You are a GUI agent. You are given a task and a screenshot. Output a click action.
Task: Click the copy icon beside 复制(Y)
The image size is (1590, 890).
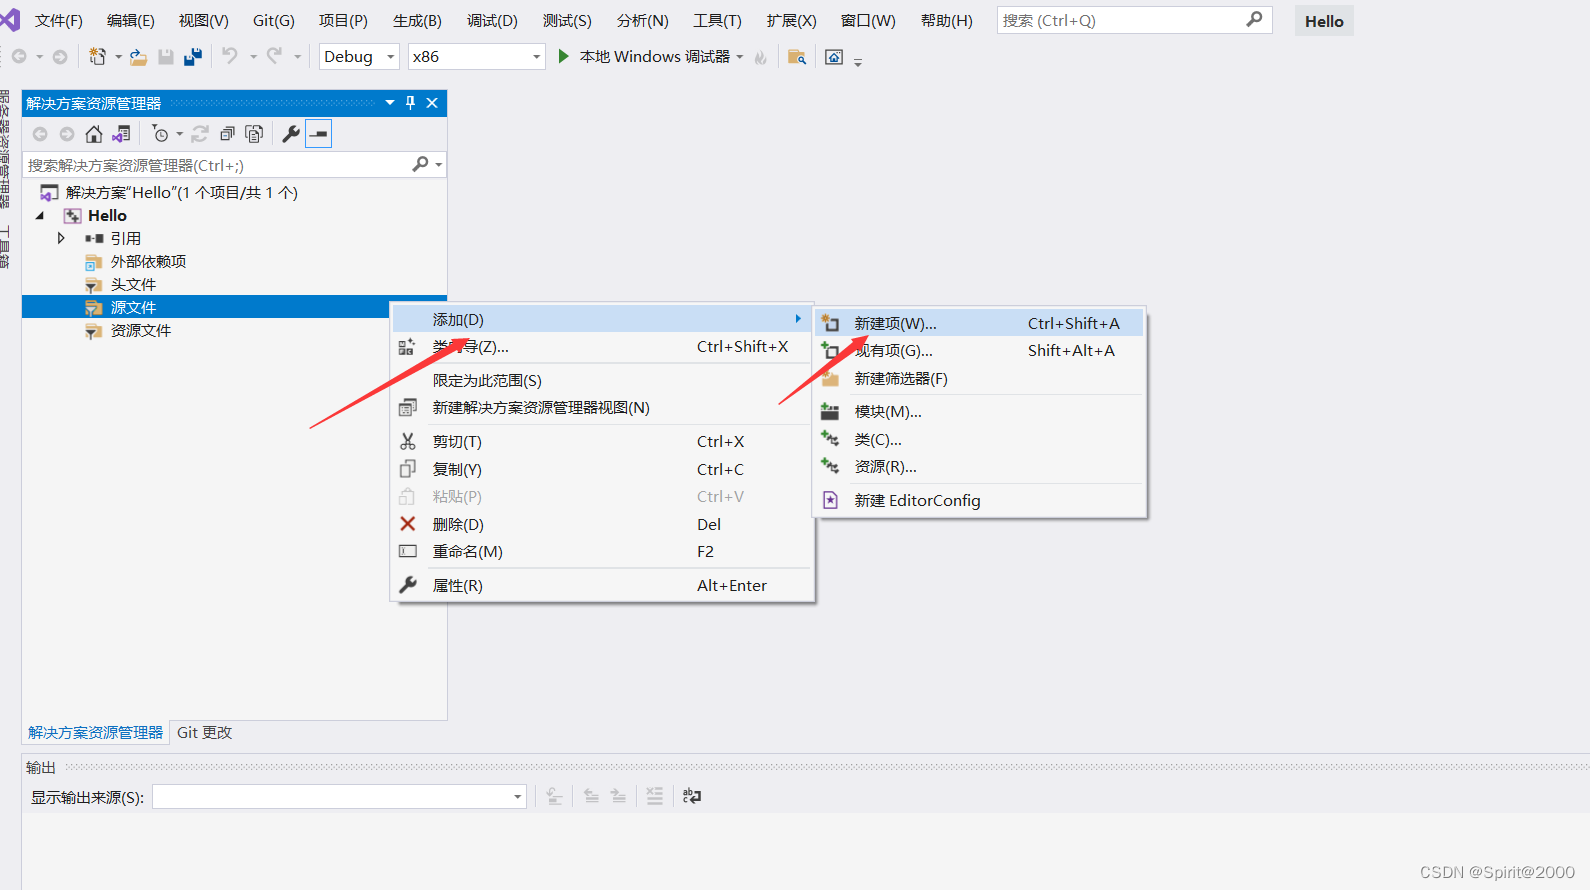pos(408,469)
